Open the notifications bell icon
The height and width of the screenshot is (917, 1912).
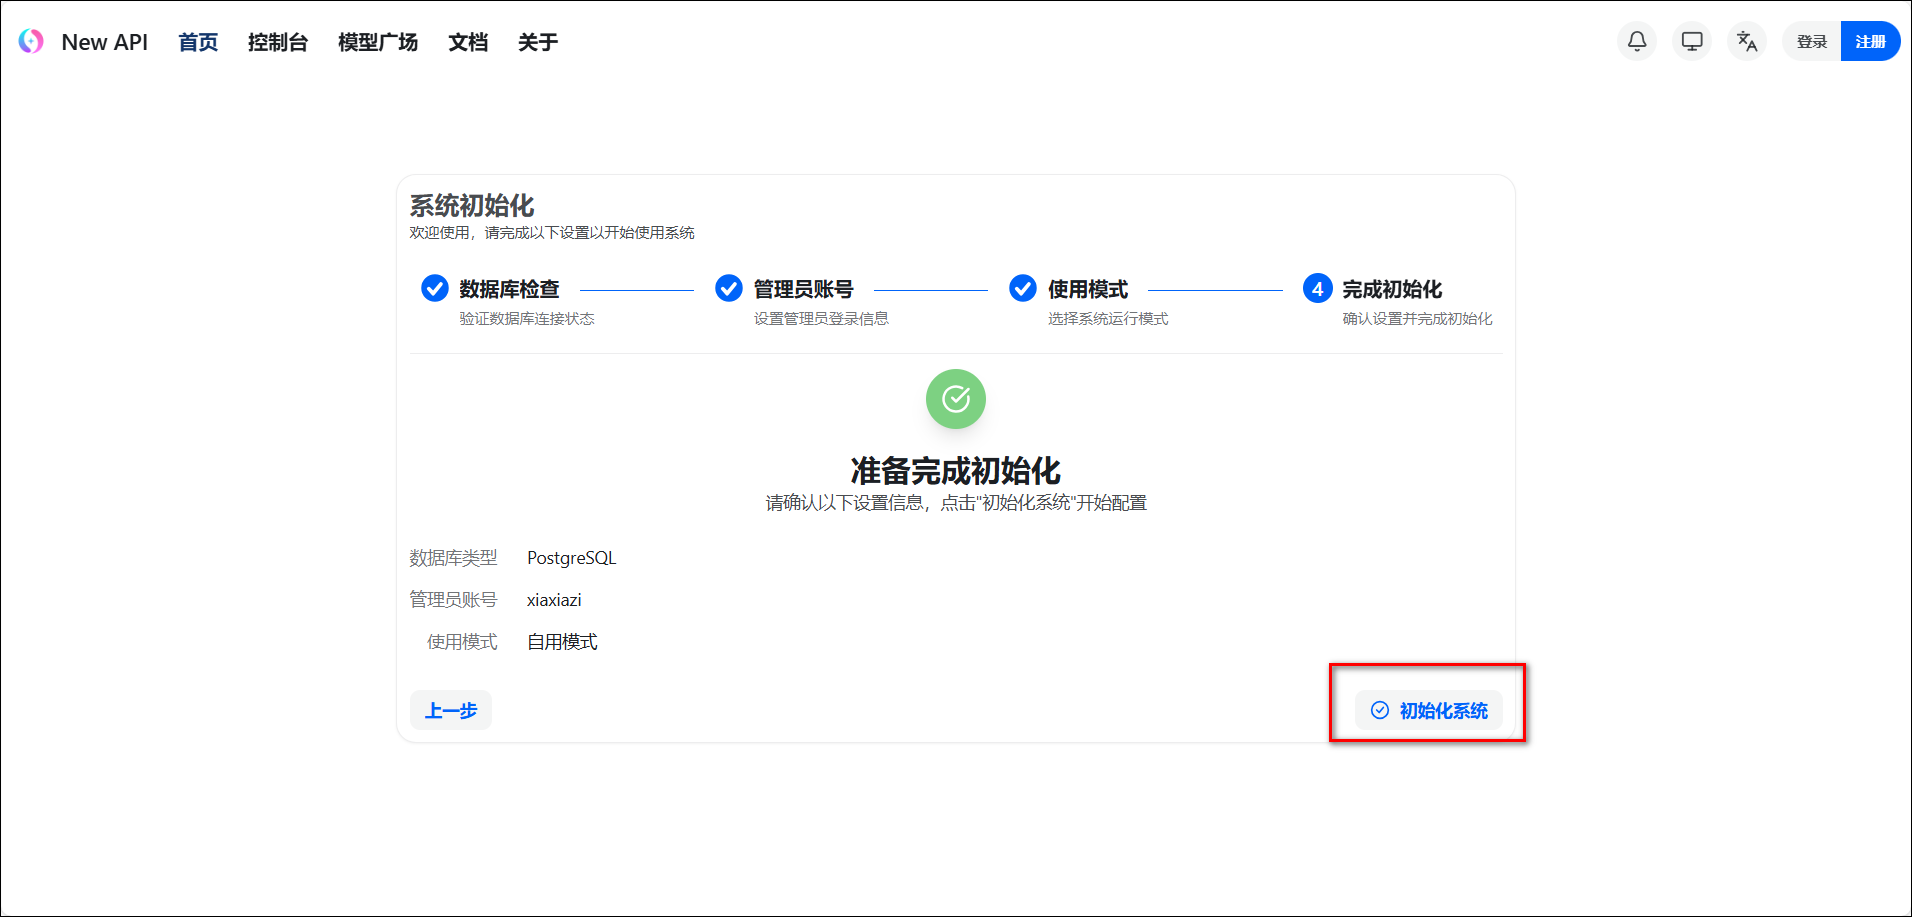pos(1637,41)
